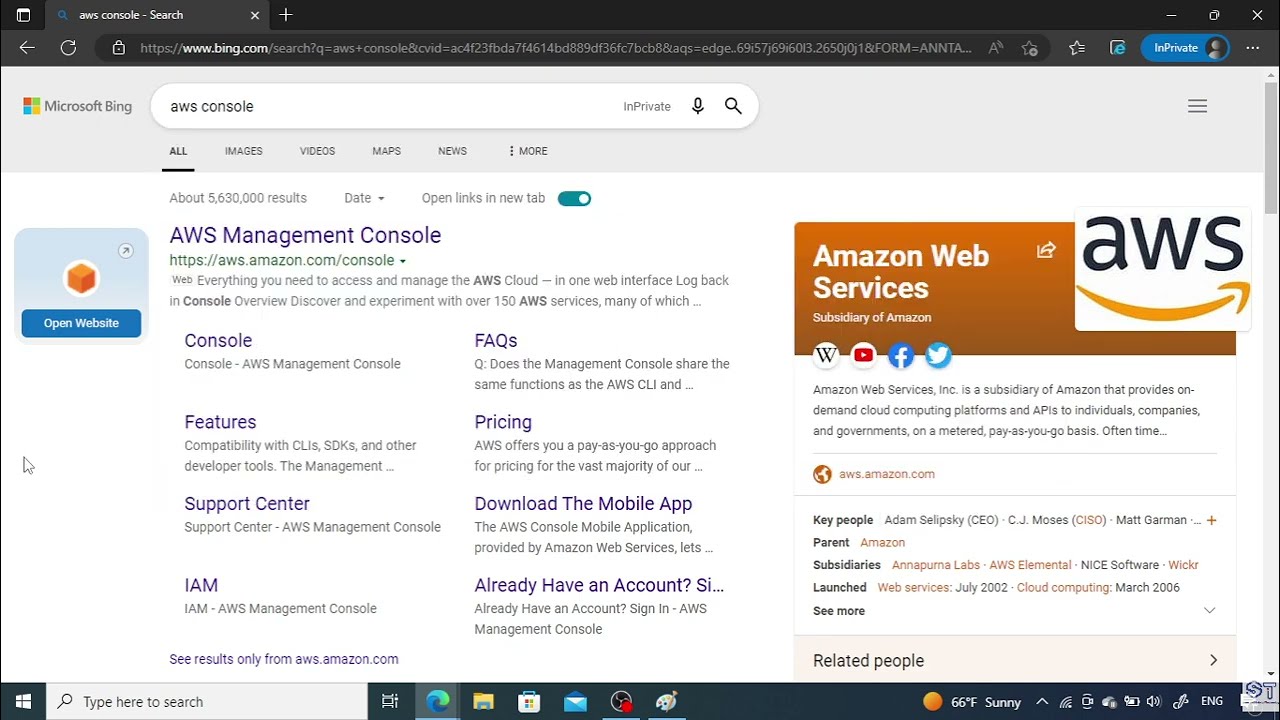Open the Features sublink

(220, 422)
